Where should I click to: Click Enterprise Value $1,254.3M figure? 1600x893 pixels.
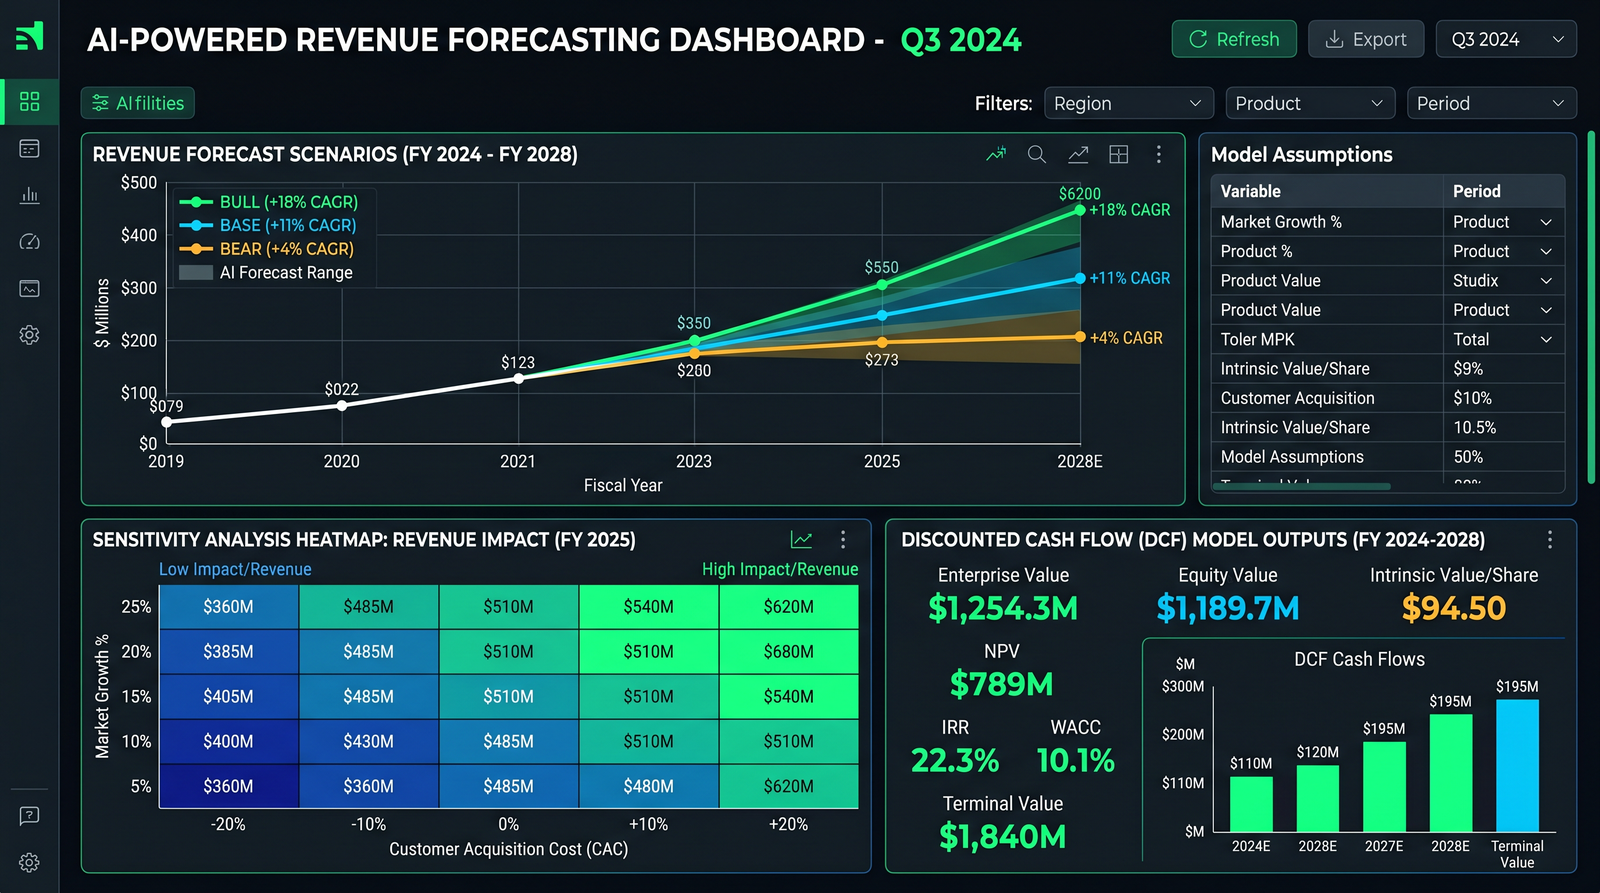(x=1003, y=608)
